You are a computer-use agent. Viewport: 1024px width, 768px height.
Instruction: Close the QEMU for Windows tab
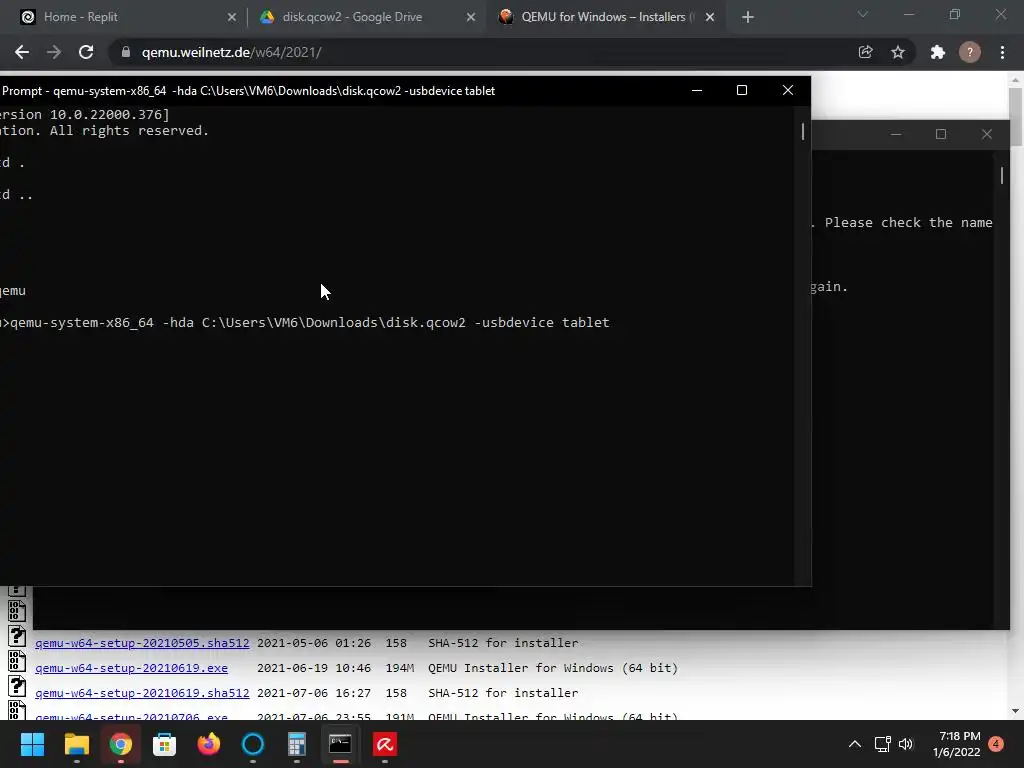click(x=710, y=18)
